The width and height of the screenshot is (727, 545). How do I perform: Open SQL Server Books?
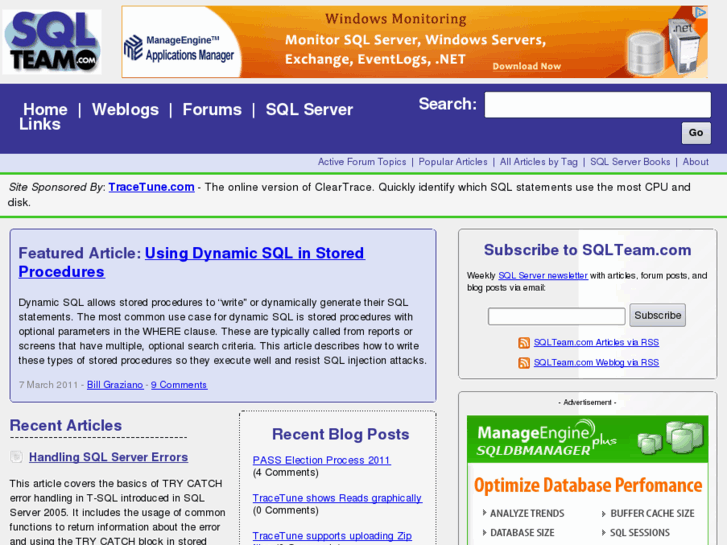point(630,162)
